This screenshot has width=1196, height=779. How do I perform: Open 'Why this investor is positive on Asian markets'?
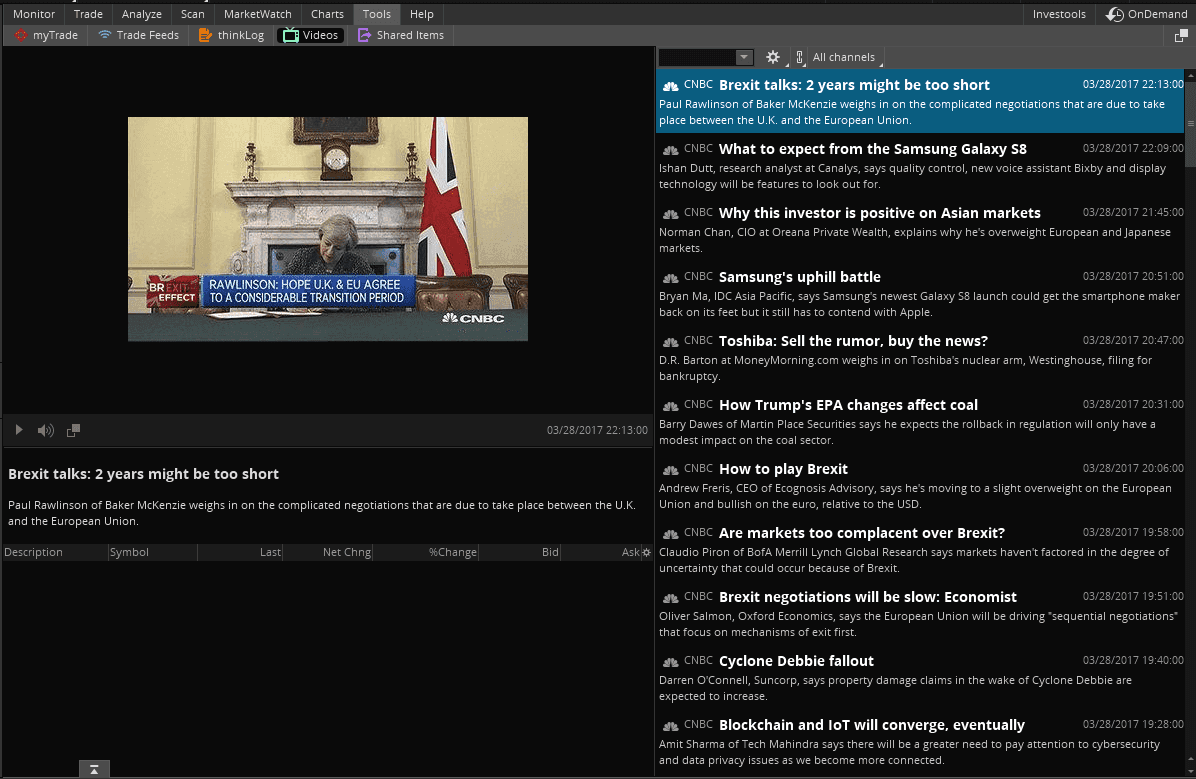click(x=921, y=229)
